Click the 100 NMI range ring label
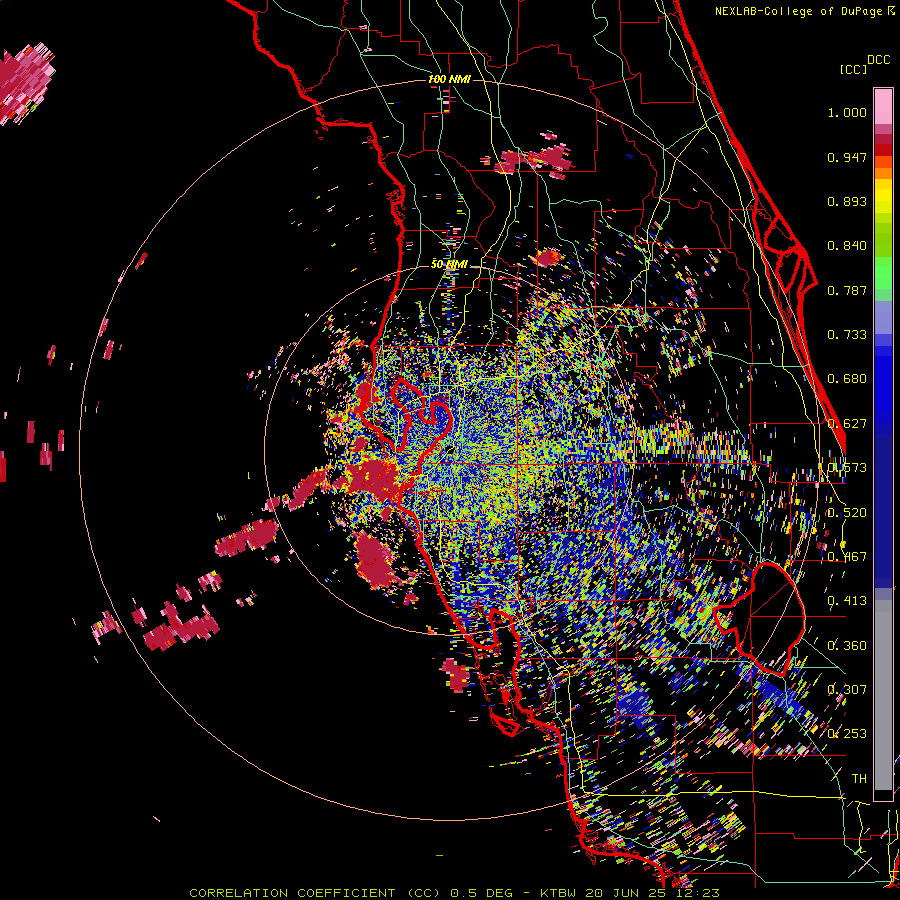Image resolution: width=900 pixels, height=900 pixels. (449, 79)
